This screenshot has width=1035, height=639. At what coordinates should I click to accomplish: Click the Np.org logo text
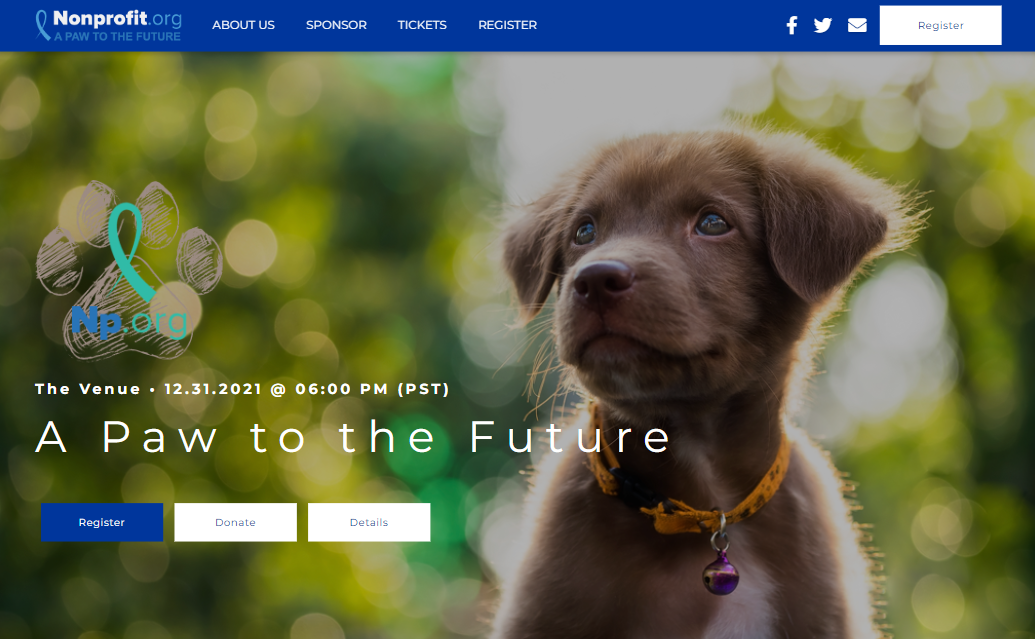click(x=129, y=321)
